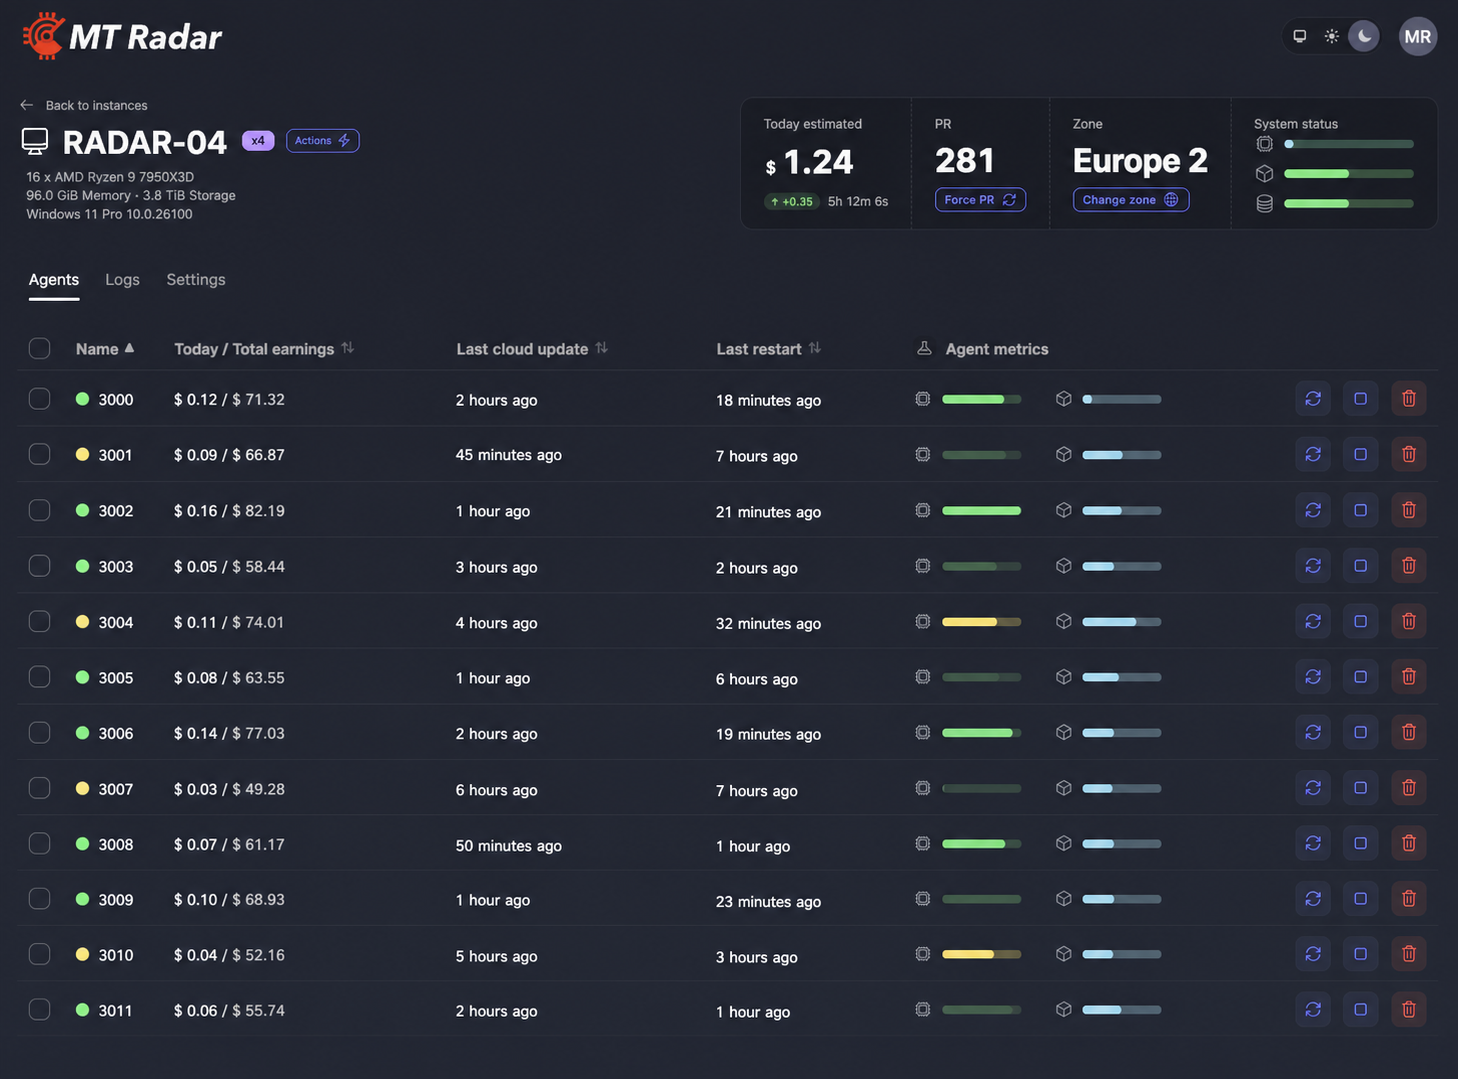This screenshot has width=1458, height=1079.
Task: Stop agent 3008 using the square icon
Action: click(1360, 843)
